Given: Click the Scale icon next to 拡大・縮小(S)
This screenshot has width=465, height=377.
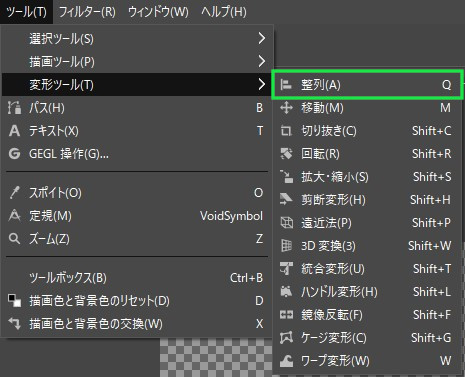Looking at the screenshot, I should 286,177.
